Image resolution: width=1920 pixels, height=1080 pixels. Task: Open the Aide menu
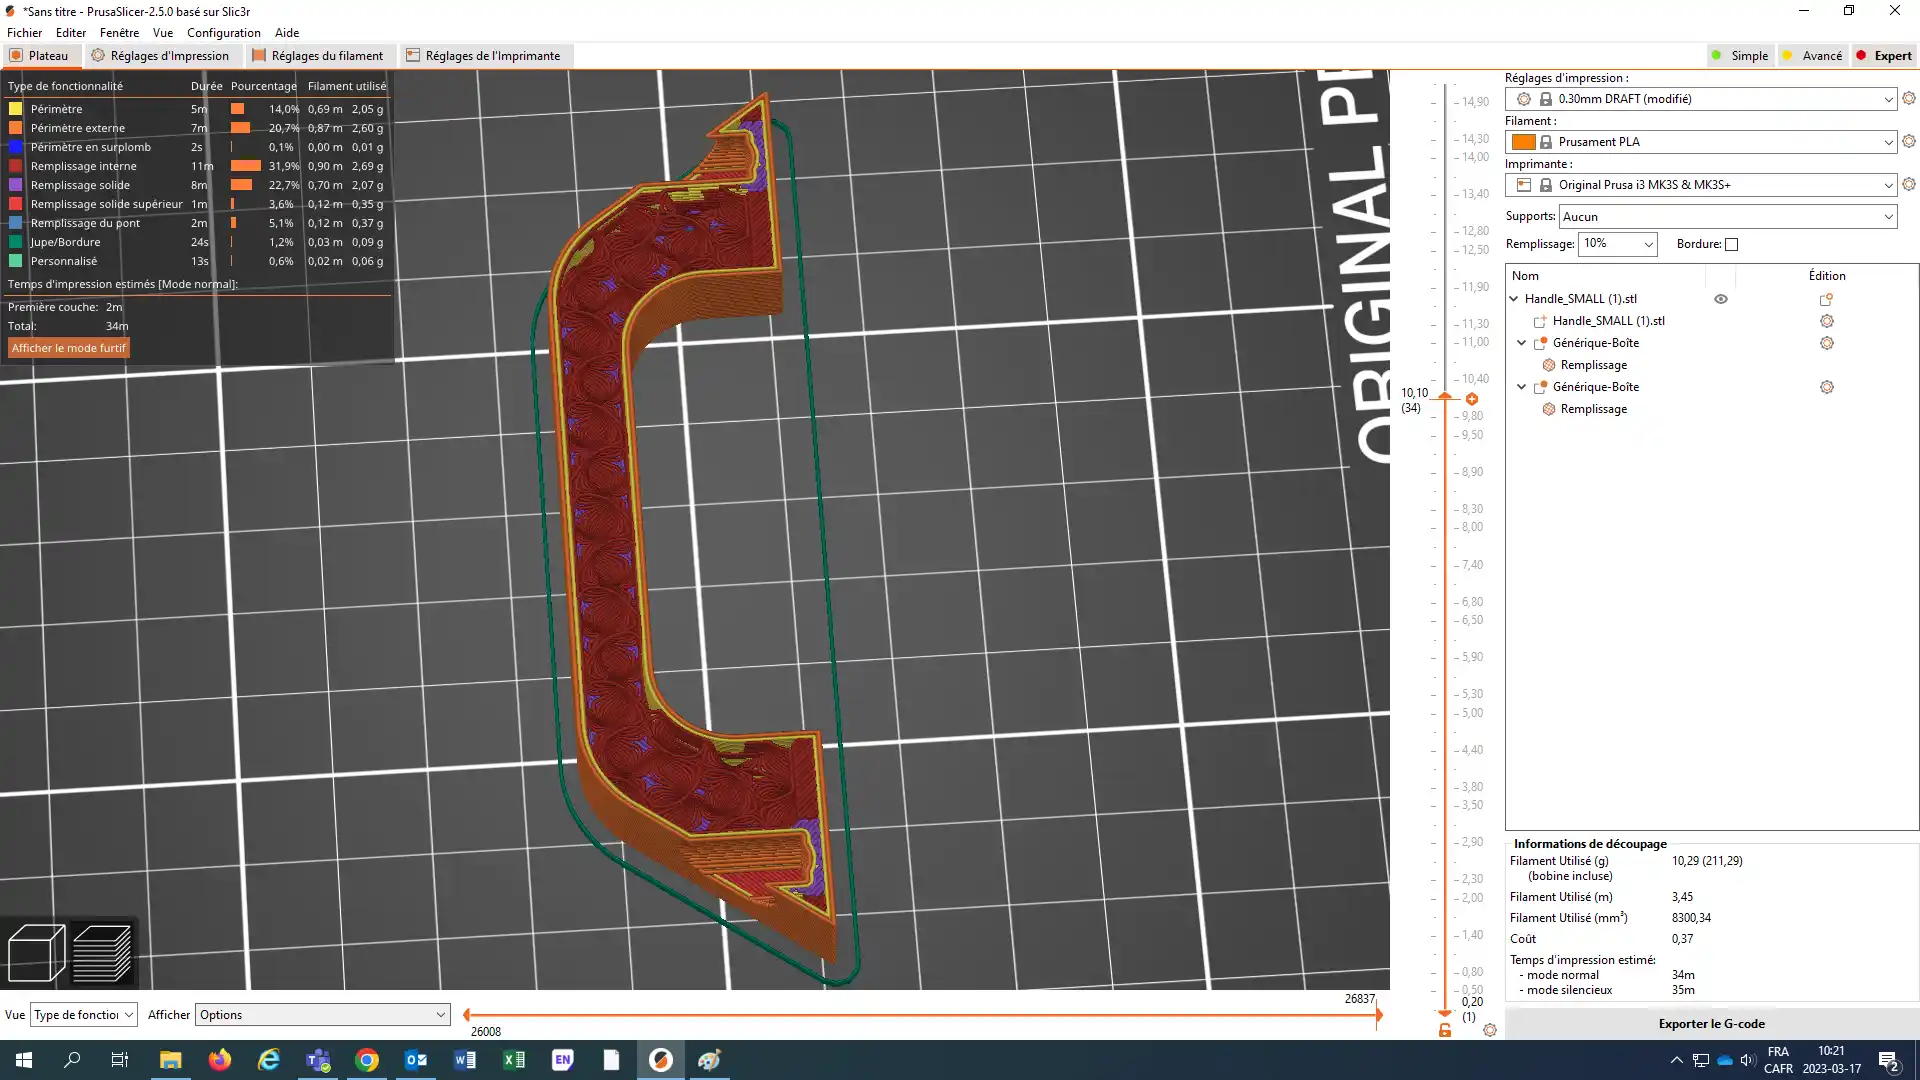[287, 33]
